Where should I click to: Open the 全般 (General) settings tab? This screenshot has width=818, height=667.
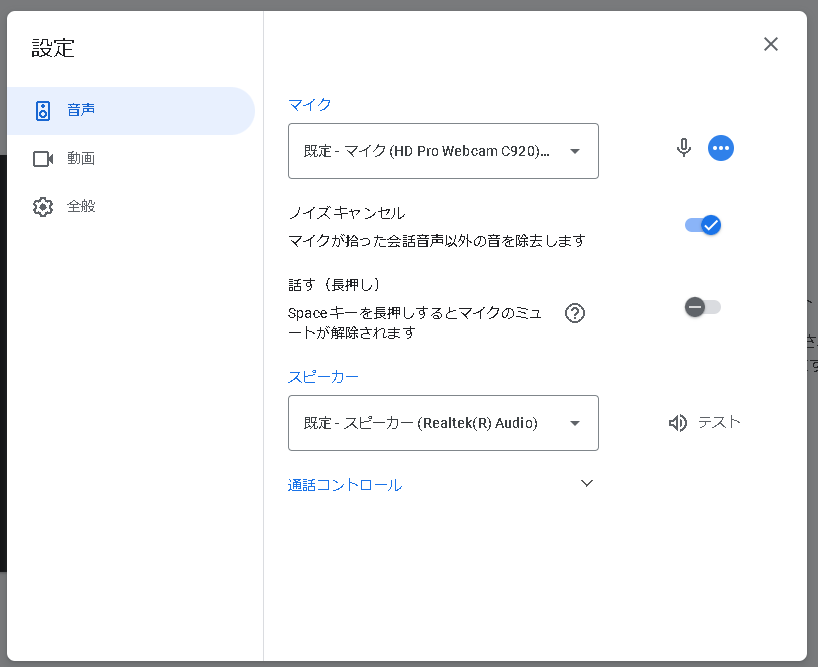pos(130,207)
